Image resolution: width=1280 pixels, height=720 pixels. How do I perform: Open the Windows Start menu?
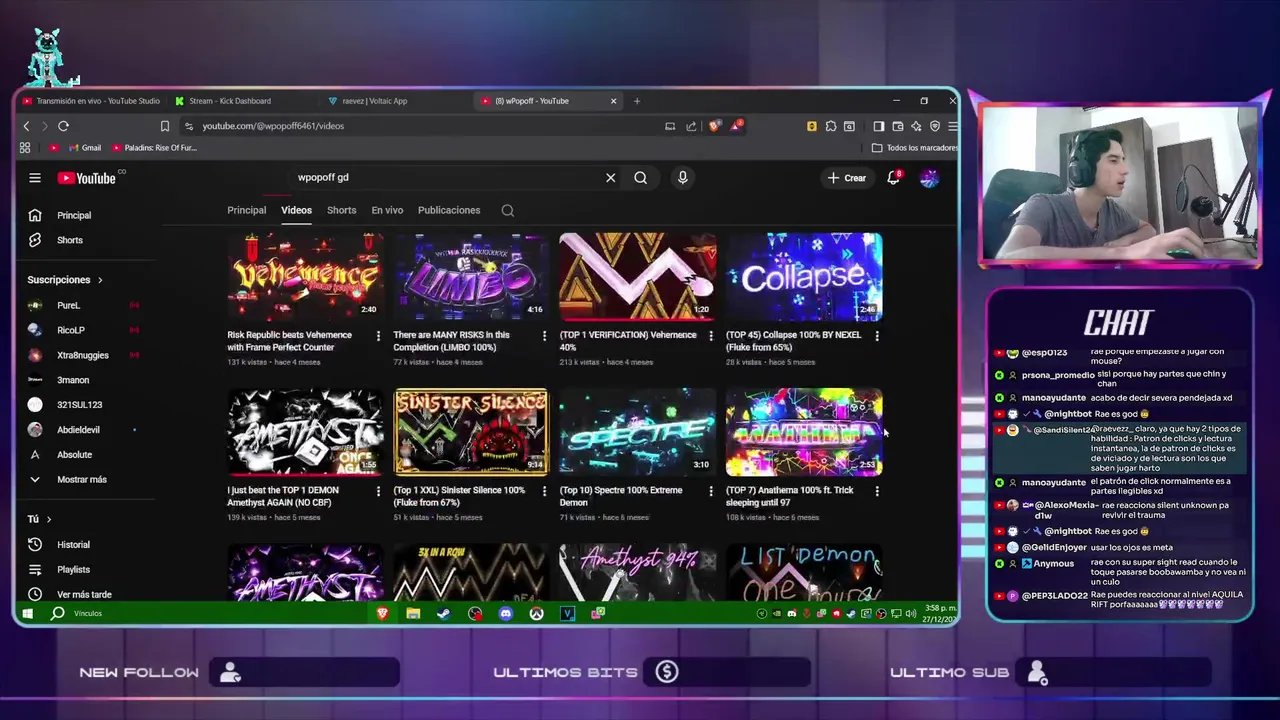27,613
